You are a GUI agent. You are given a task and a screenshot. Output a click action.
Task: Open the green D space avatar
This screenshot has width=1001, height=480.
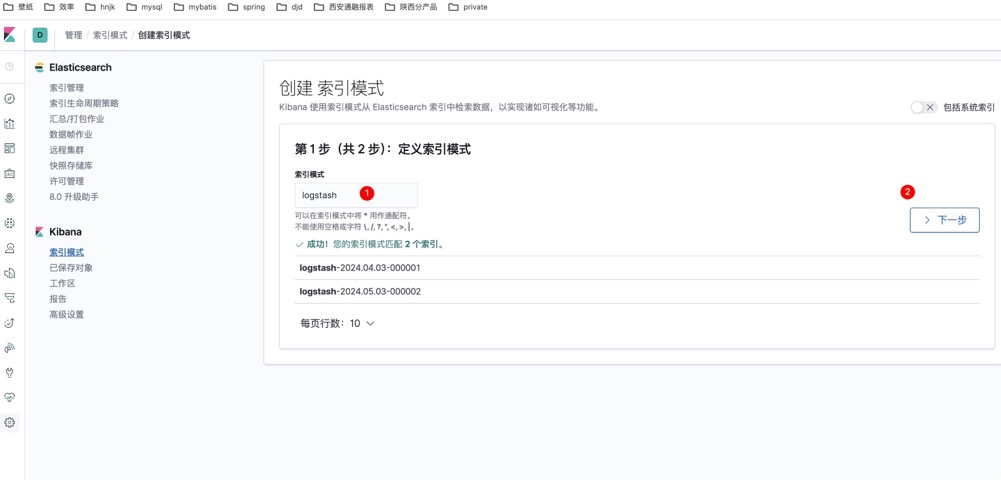40,35
